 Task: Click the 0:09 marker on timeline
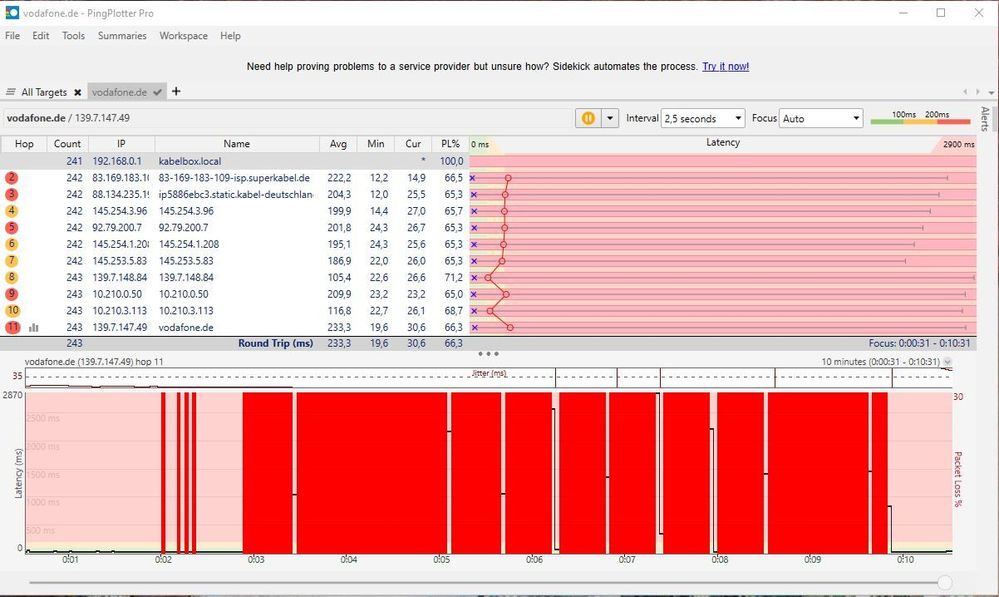coord(812,559)
